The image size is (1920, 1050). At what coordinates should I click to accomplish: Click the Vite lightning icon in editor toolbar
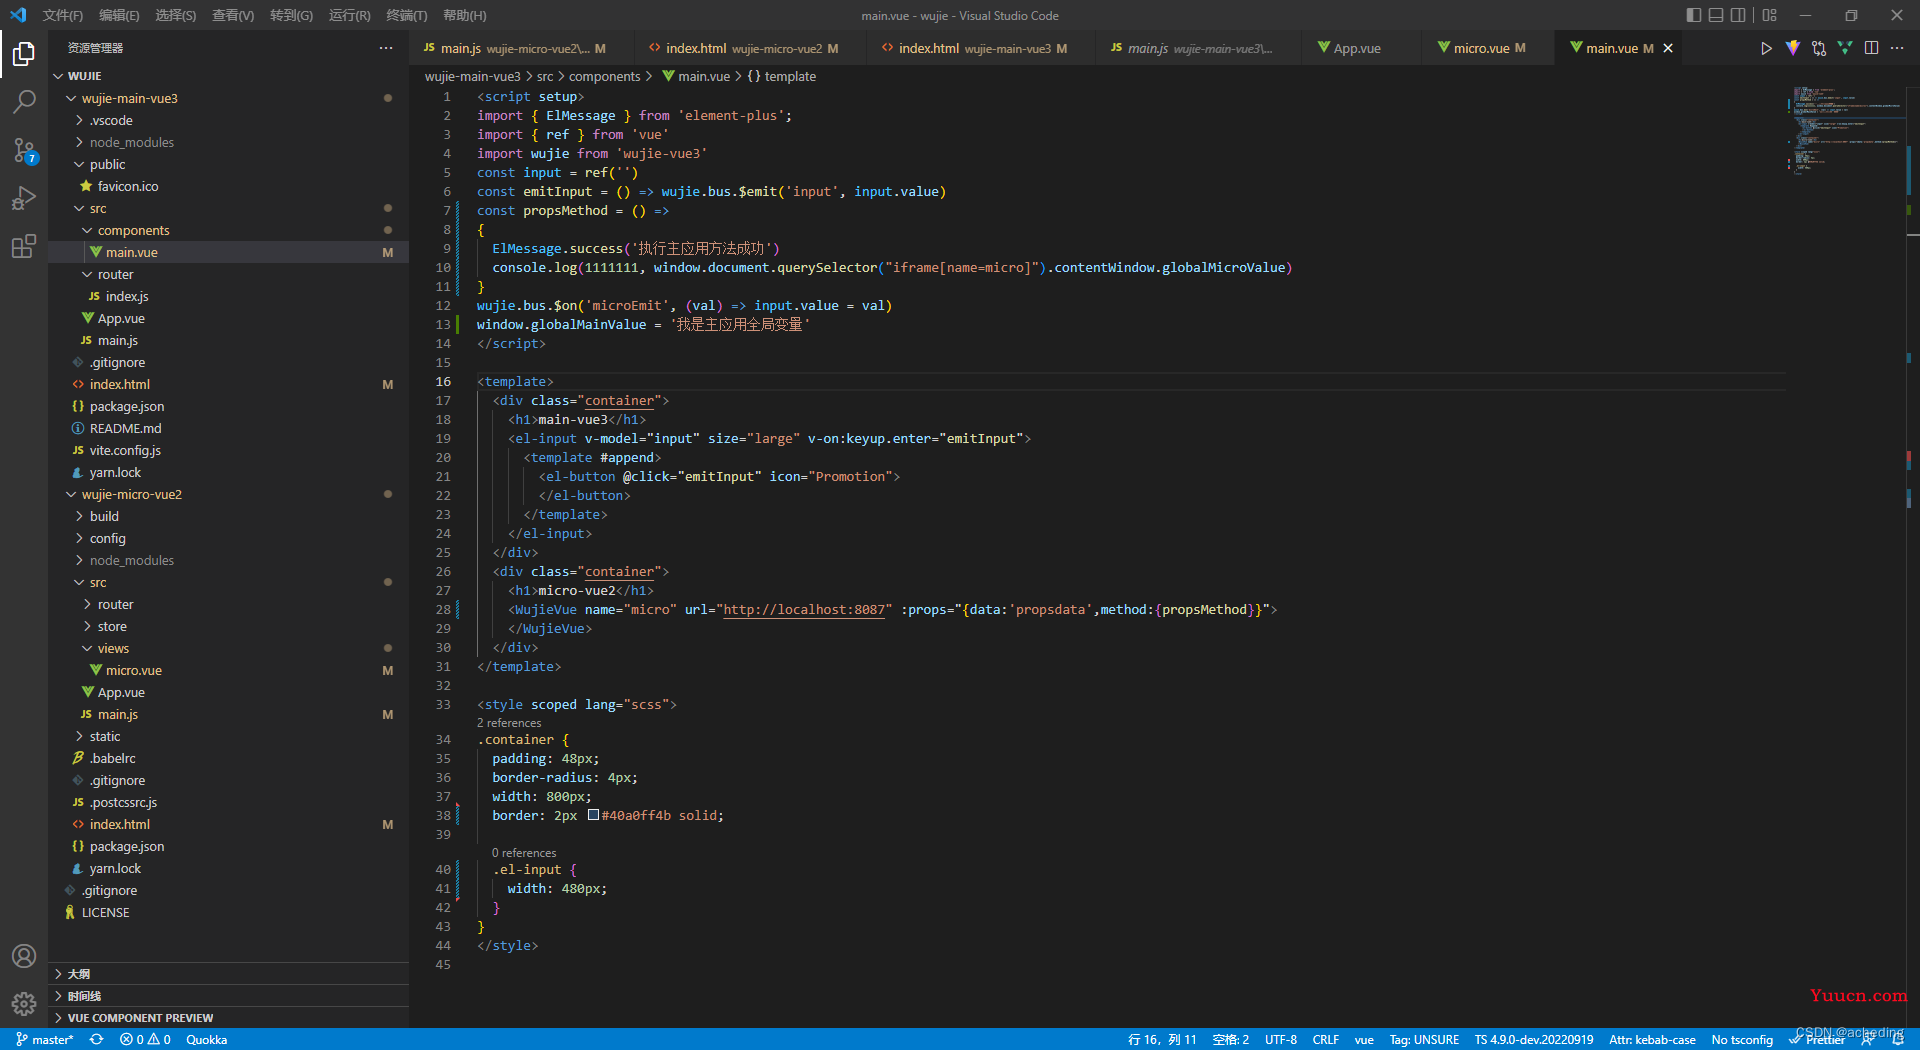[x=1792, y=48]
